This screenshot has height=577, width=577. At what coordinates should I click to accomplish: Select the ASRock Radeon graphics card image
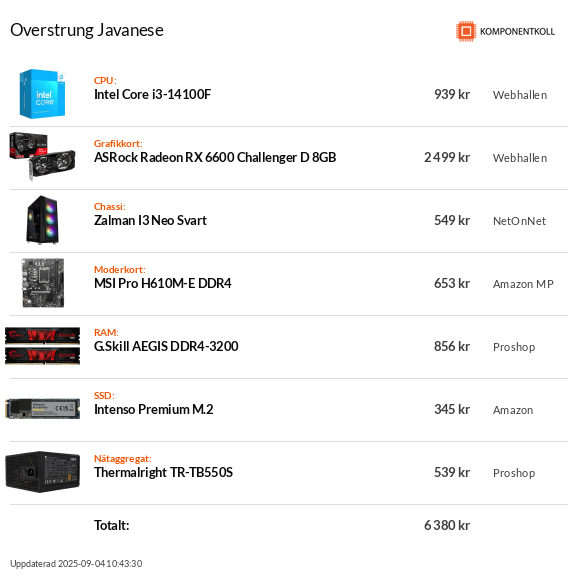pyautogui.click(x=42, y=157)
